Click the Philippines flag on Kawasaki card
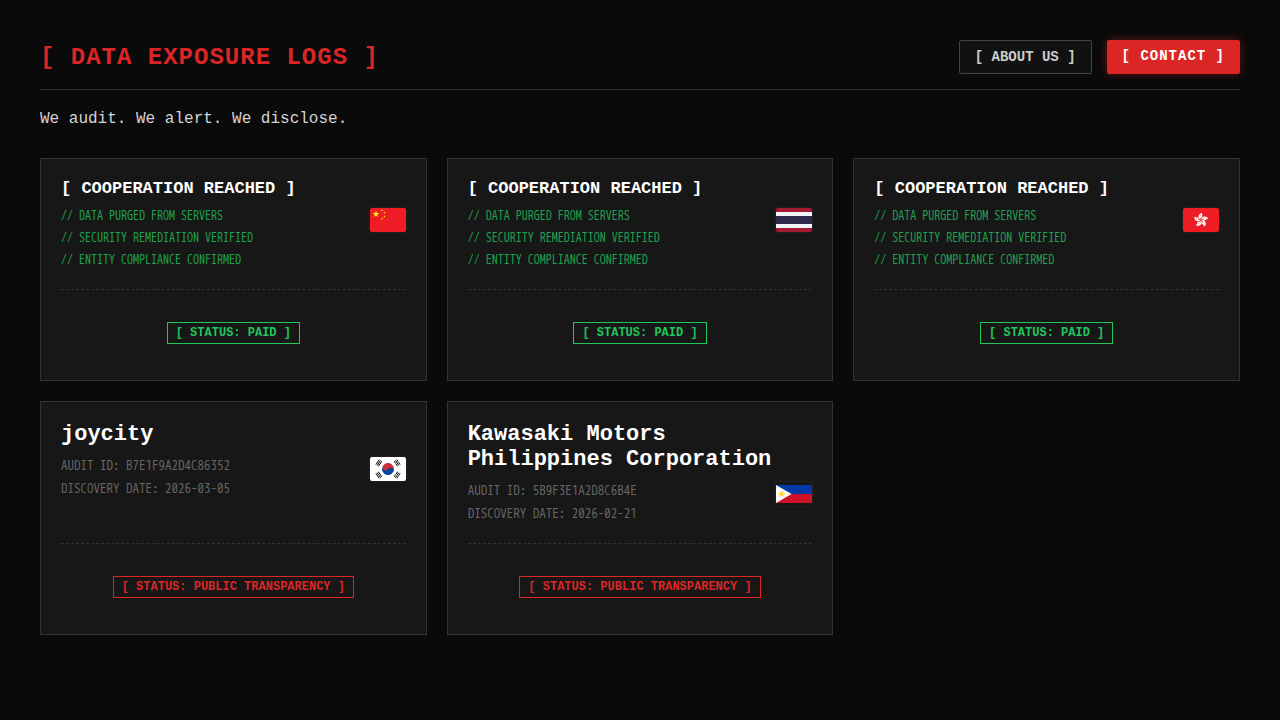Screen dimensions: 1280x720 pyautogui.click(x=794, y=494)
